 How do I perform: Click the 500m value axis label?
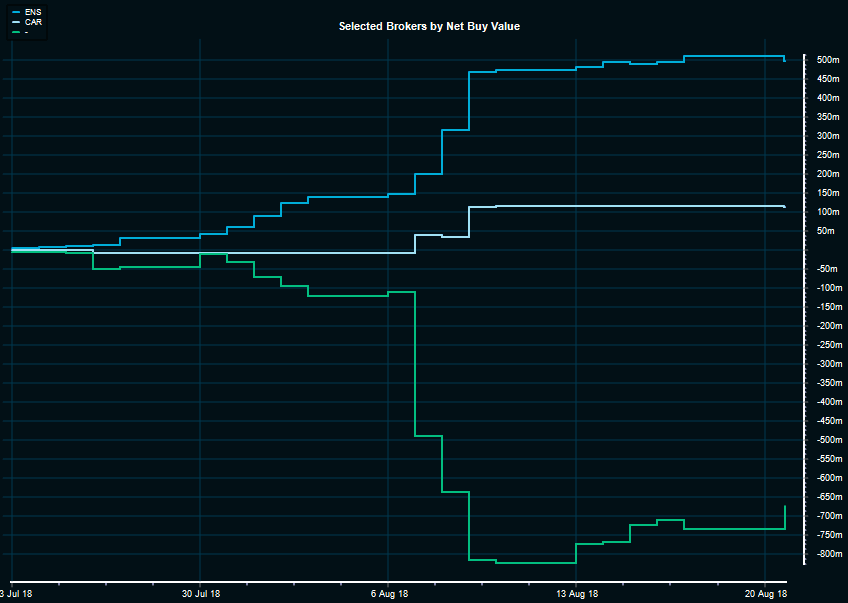tap(826, 60)
